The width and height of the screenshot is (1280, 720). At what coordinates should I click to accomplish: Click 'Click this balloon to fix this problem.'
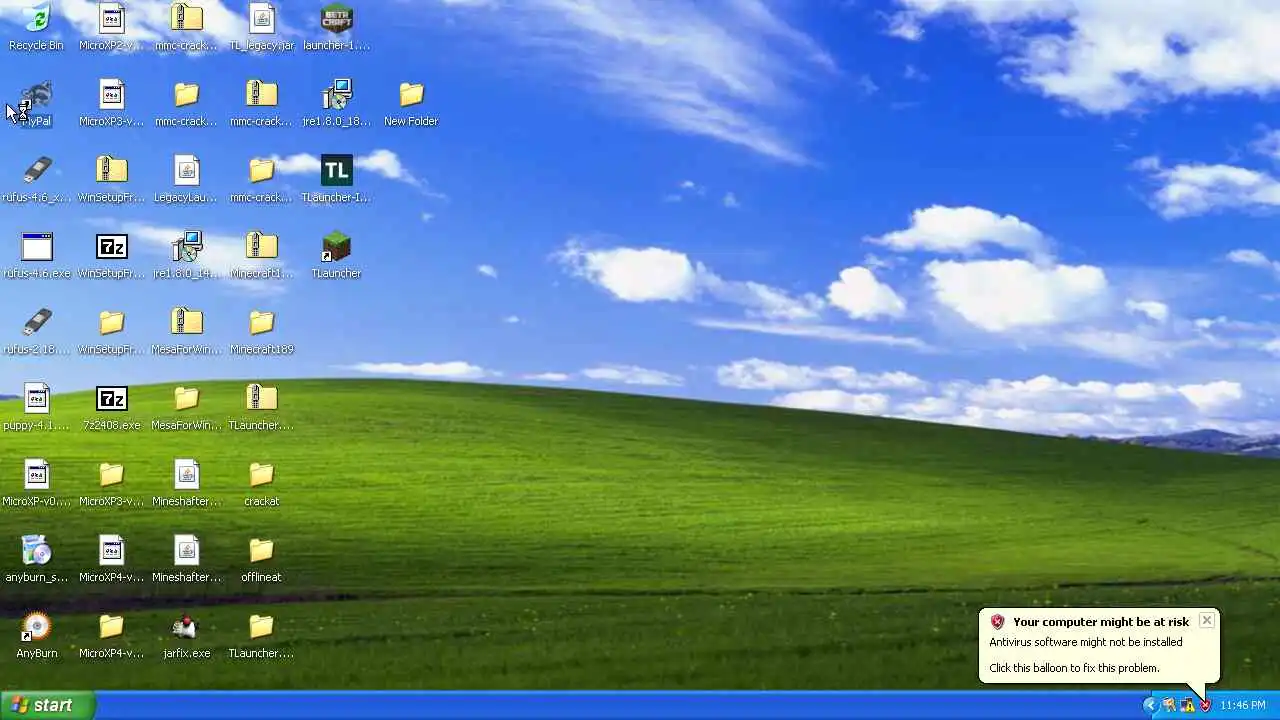point(1075,668)
